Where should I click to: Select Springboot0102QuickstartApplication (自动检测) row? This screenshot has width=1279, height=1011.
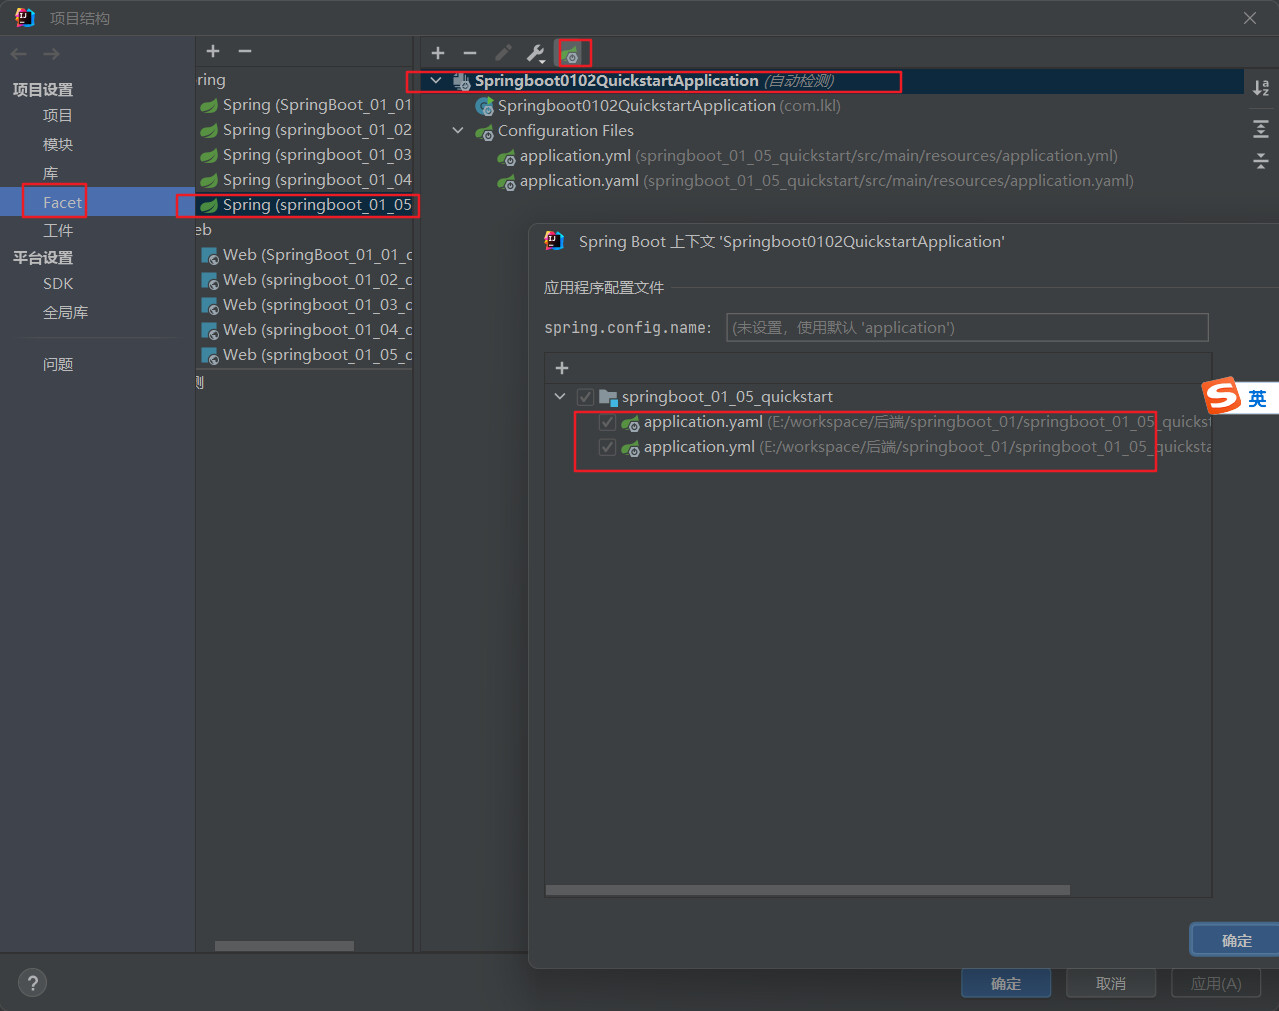832,81
